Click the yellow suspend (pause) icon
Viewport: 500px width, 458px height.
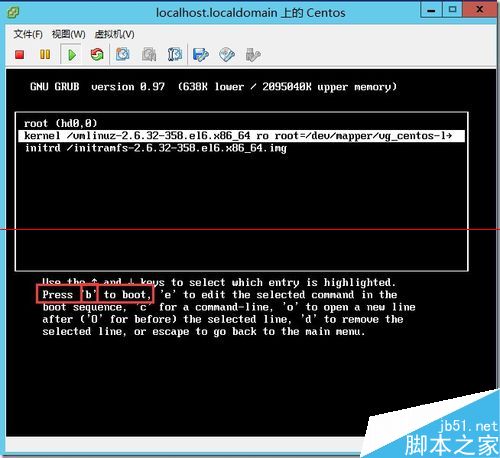coord(45,54)
